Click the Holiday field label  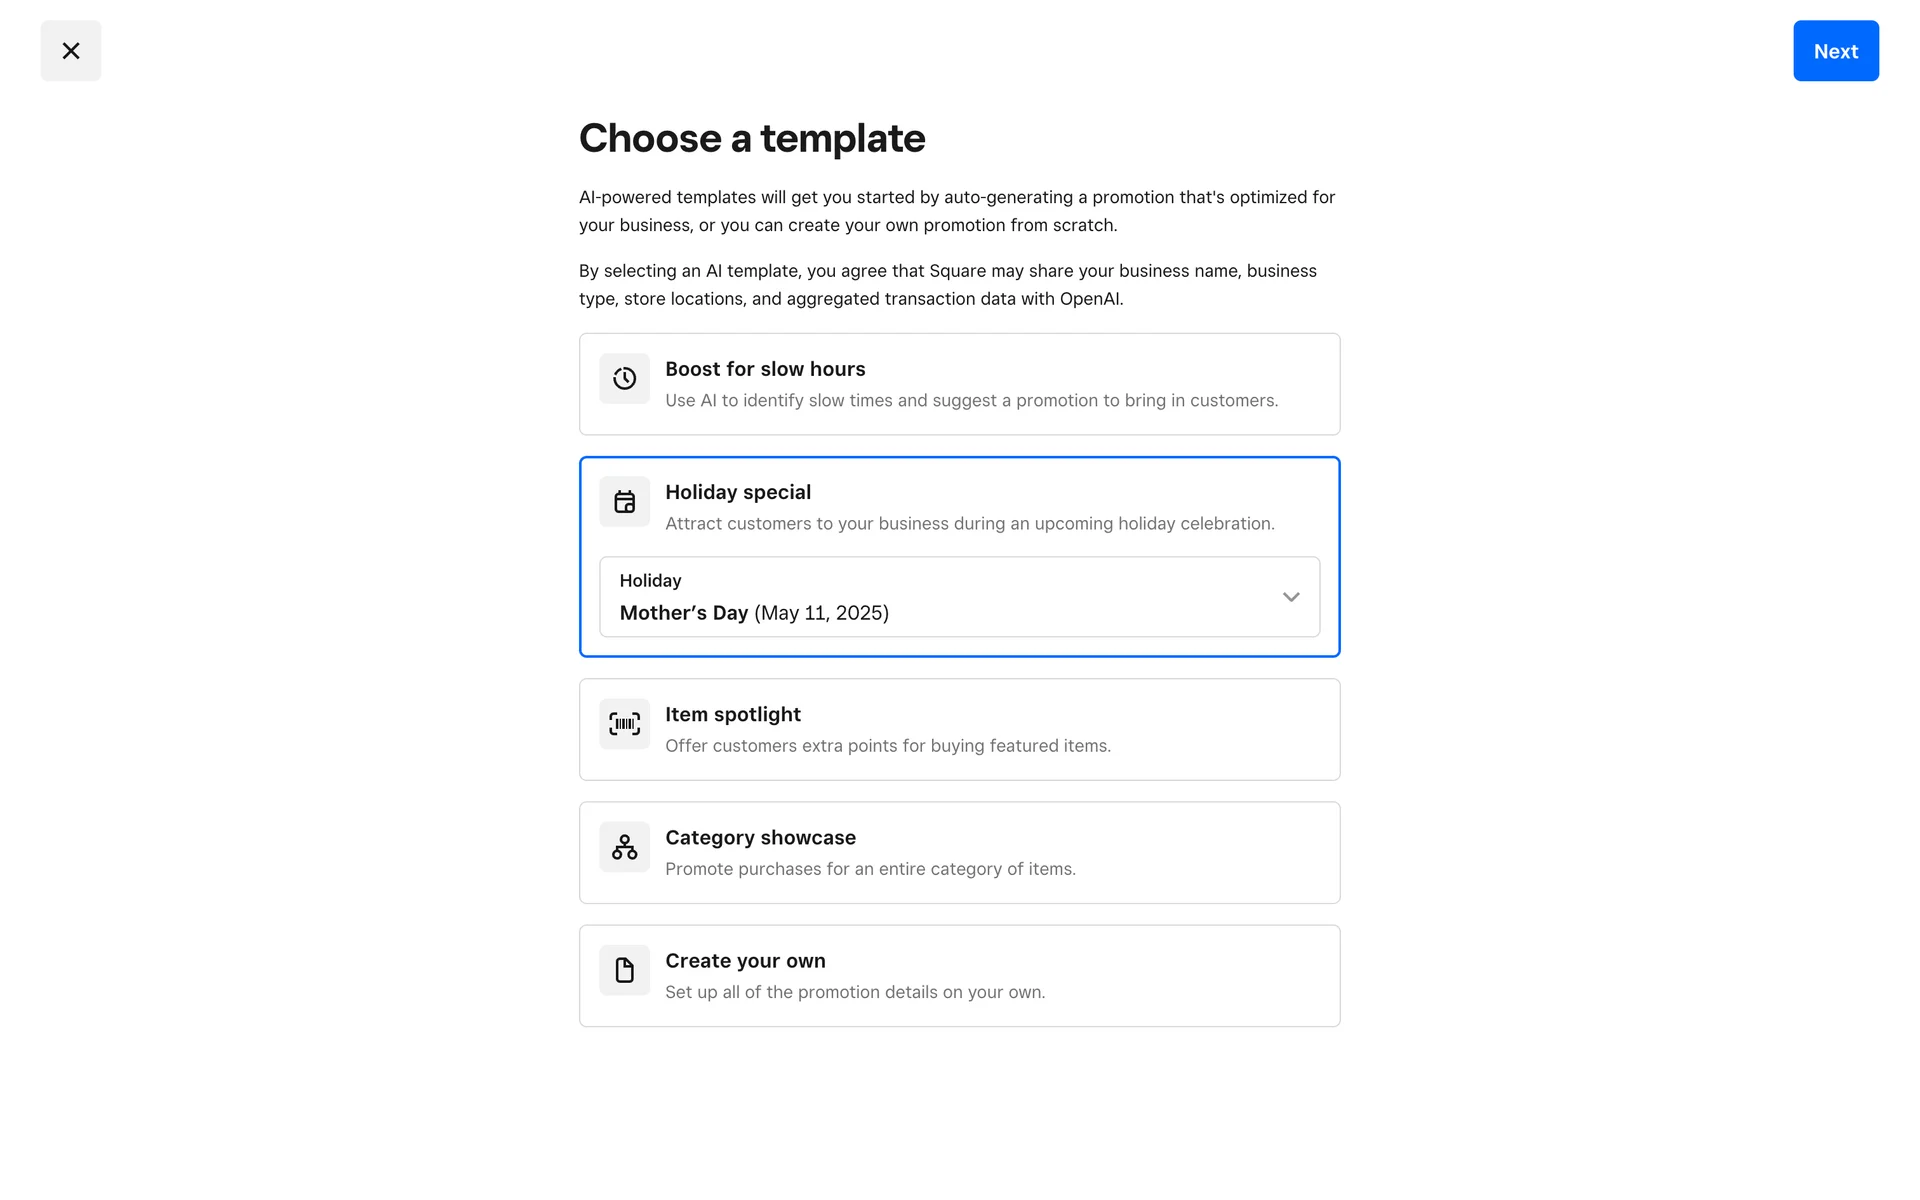(x=650, y=581)
